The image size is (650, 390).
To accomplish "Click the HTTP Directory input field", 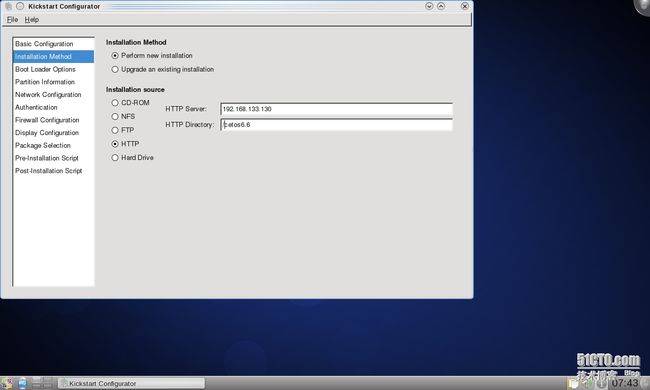I will pyautogui.click(x=336, y=125).
